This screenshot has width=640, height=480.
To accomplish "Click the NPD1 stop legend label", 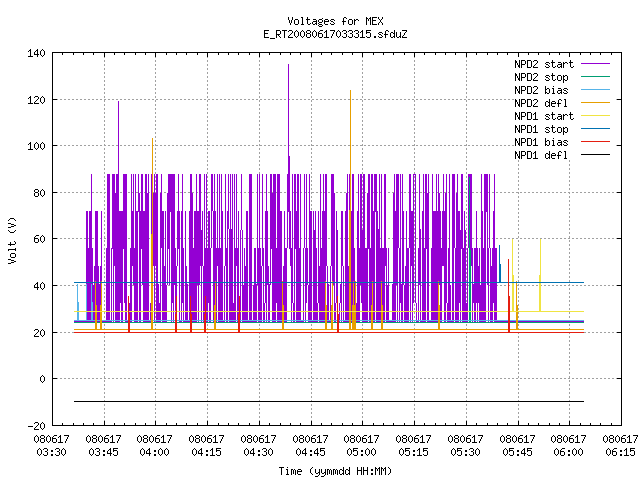I will click(x=541, y=129).
